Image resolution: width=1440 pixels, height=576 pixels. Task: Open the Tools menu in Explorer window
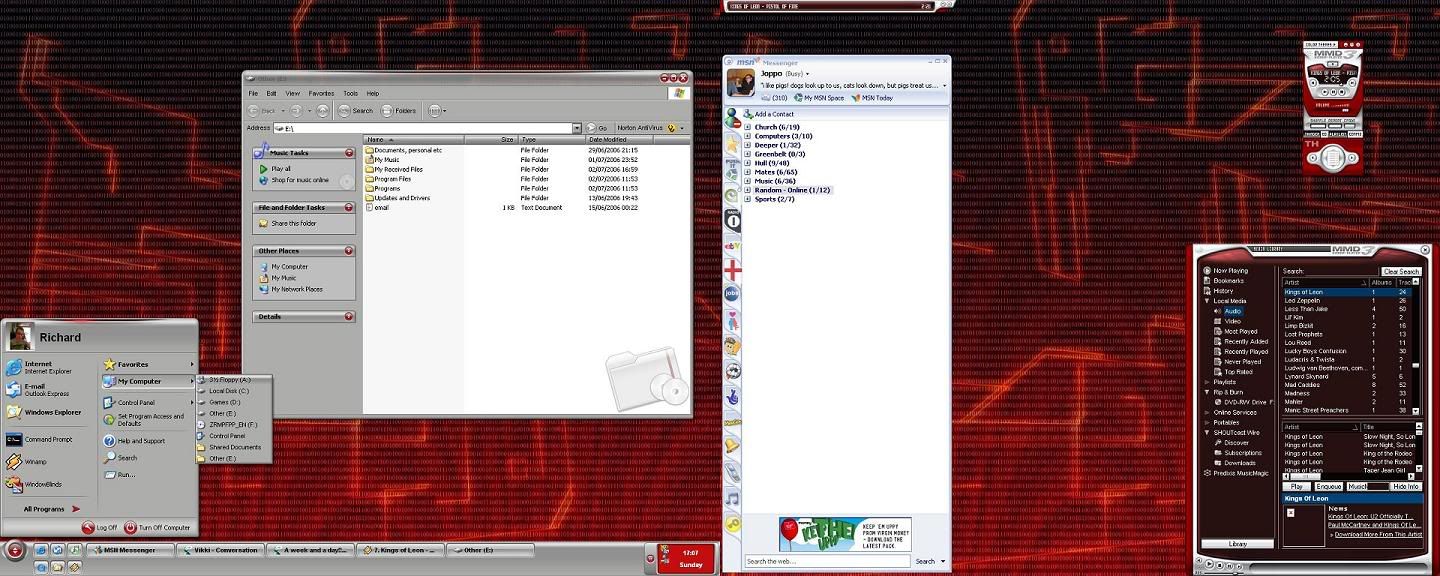click(350, 93)
